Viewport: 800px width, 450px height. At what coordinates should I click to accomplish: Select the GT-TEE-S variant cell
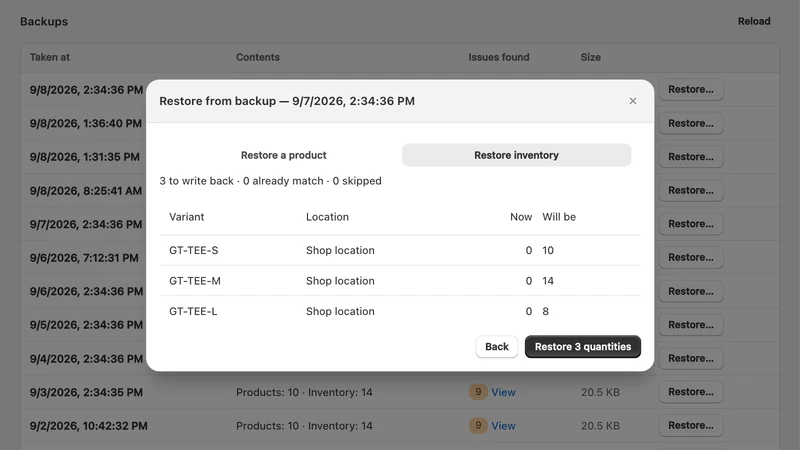click(193, 251)
